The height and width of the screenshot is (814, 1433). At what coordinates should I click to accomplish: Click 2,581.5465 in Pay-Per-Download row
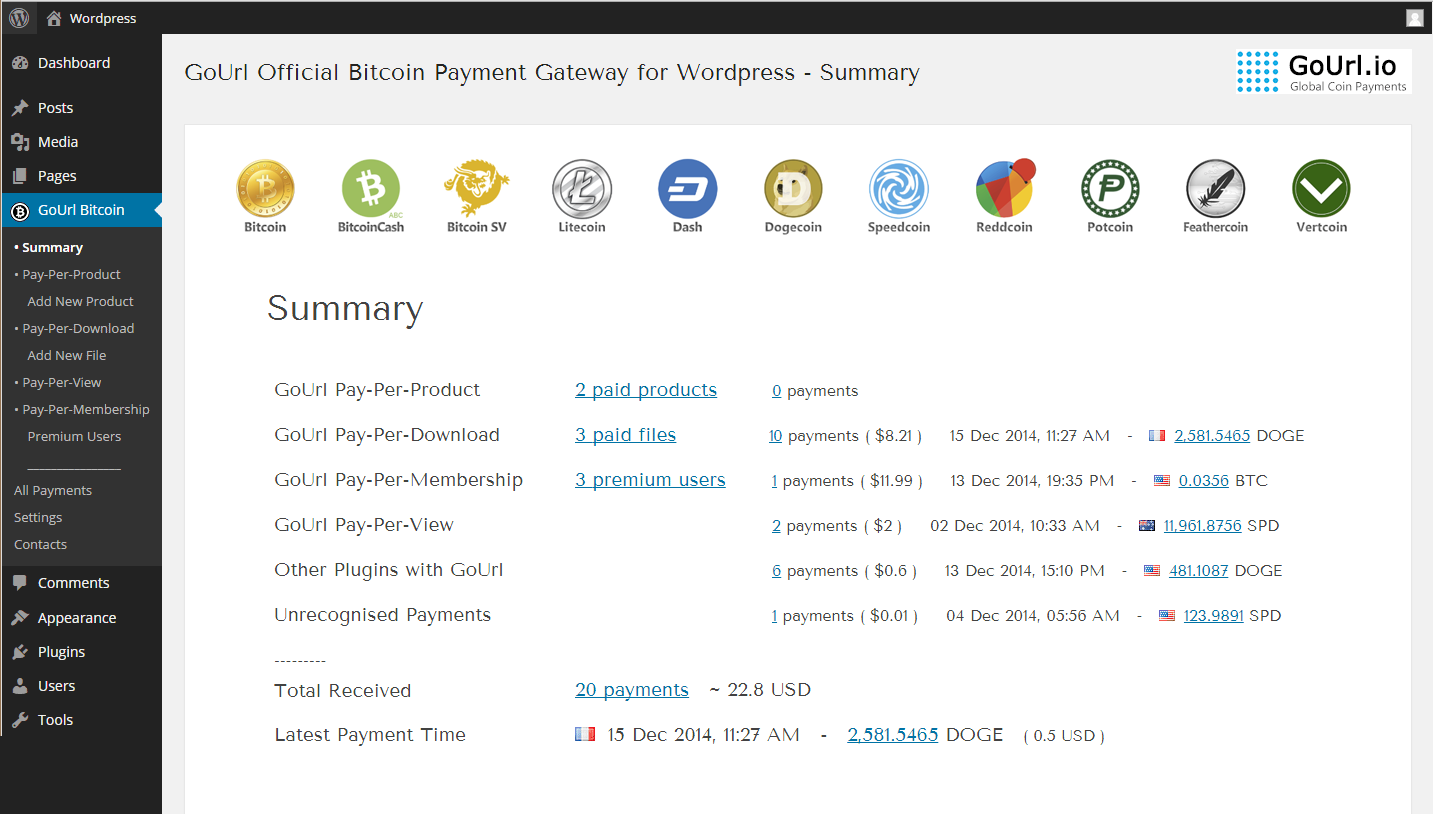pyautogui.click(x=1212, y=436)
